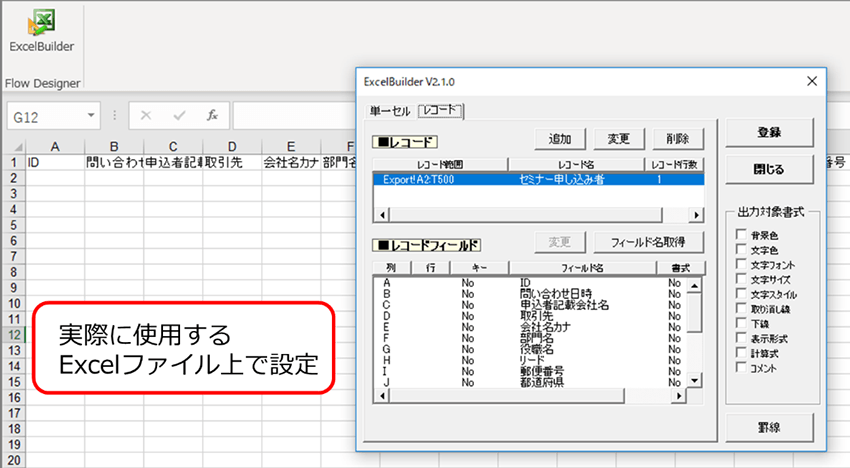
Task: Enable the 背景色 checkbox
Action: 741,234
